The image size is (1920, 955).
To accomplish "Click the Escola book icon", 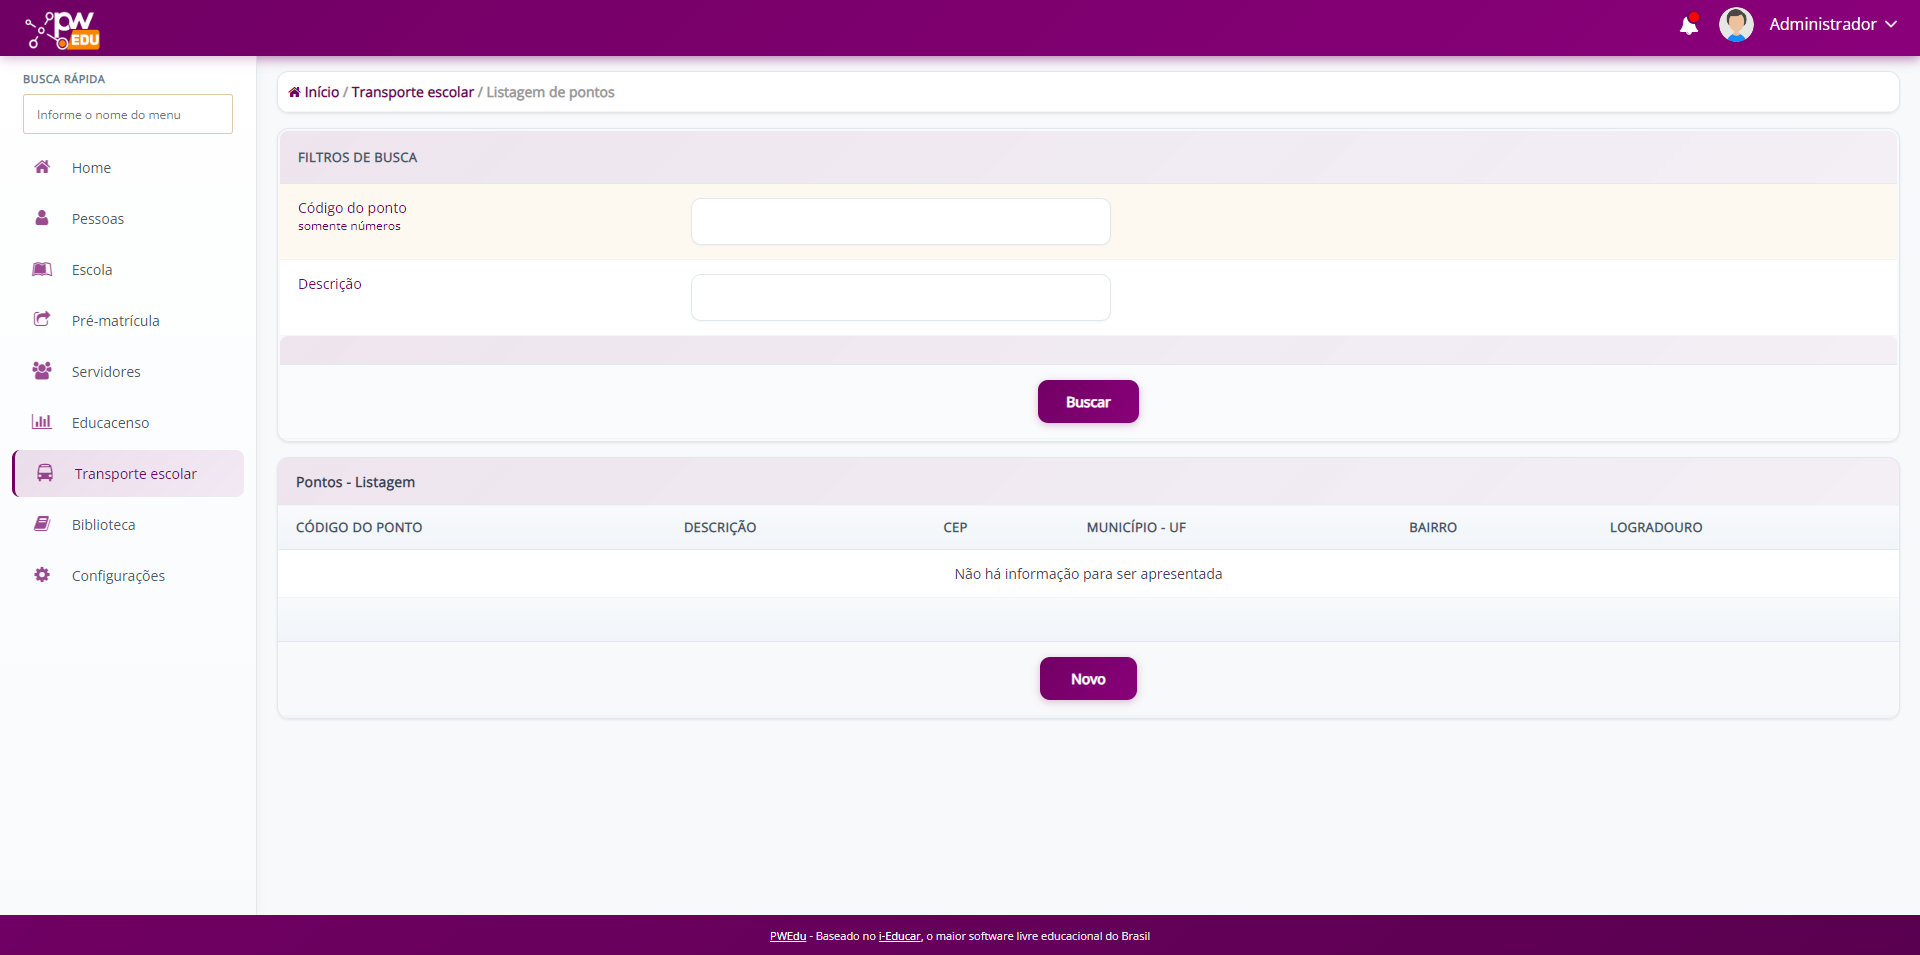I will [x=42, y=269].
